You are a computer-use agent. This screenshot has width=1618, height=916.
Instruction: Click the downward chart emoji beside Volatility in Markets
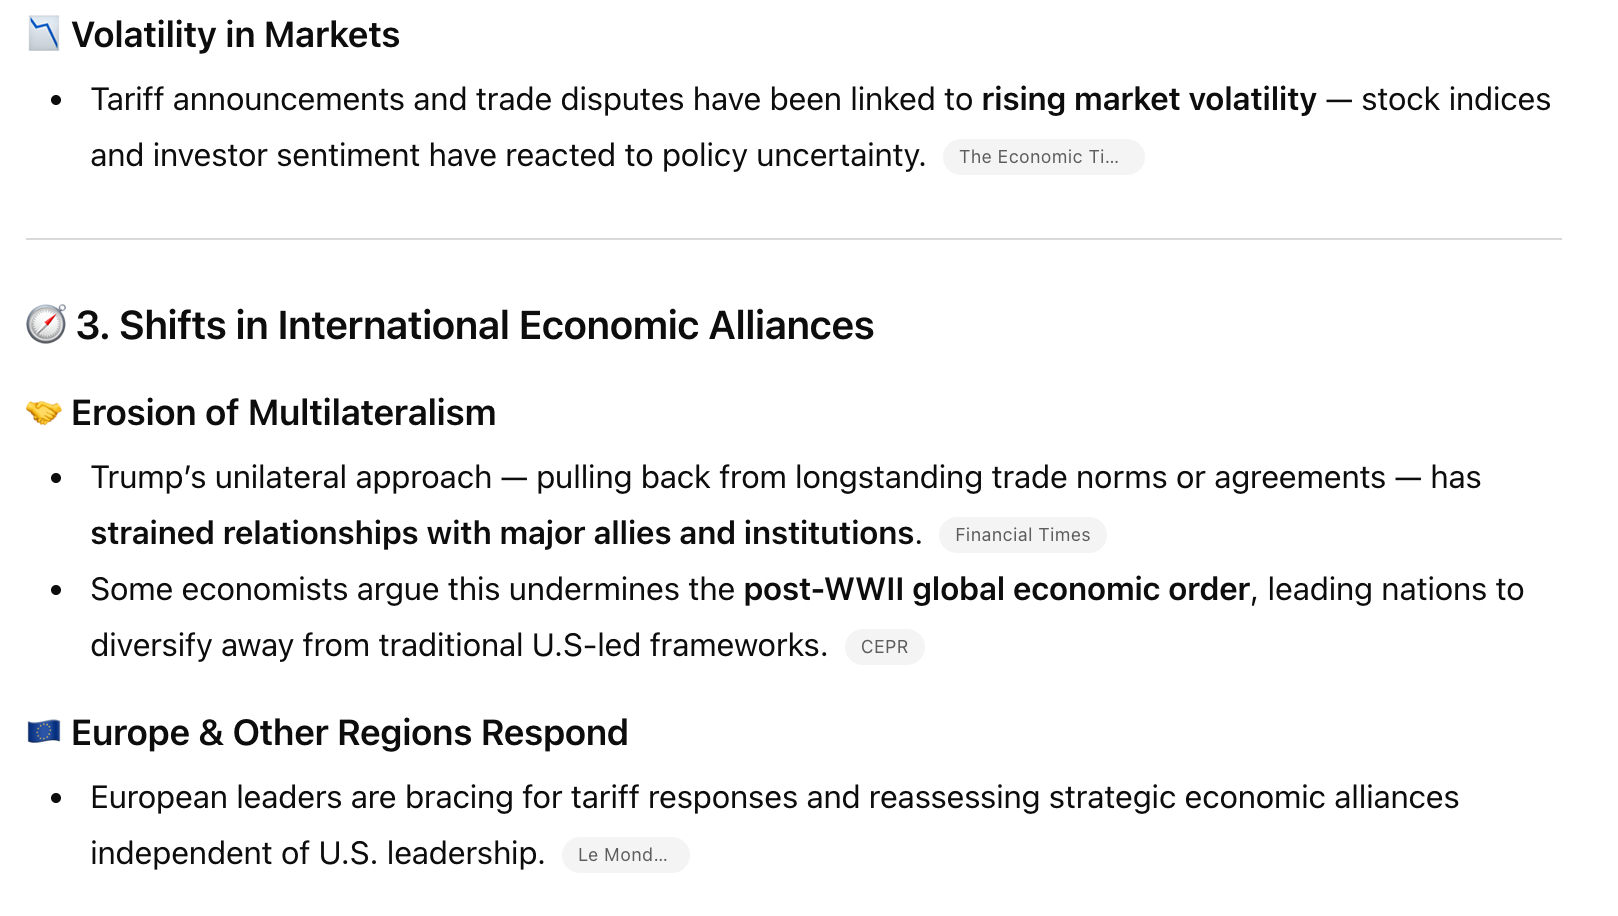[x=43, y=34]
